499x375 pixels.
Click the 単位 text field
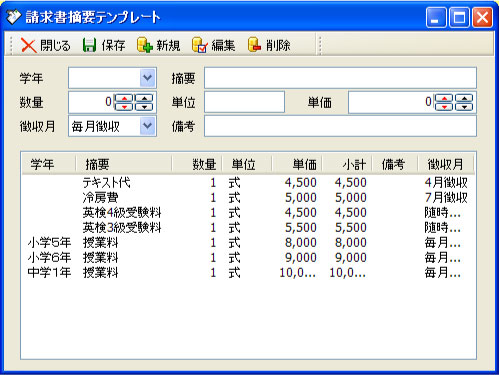244,102
